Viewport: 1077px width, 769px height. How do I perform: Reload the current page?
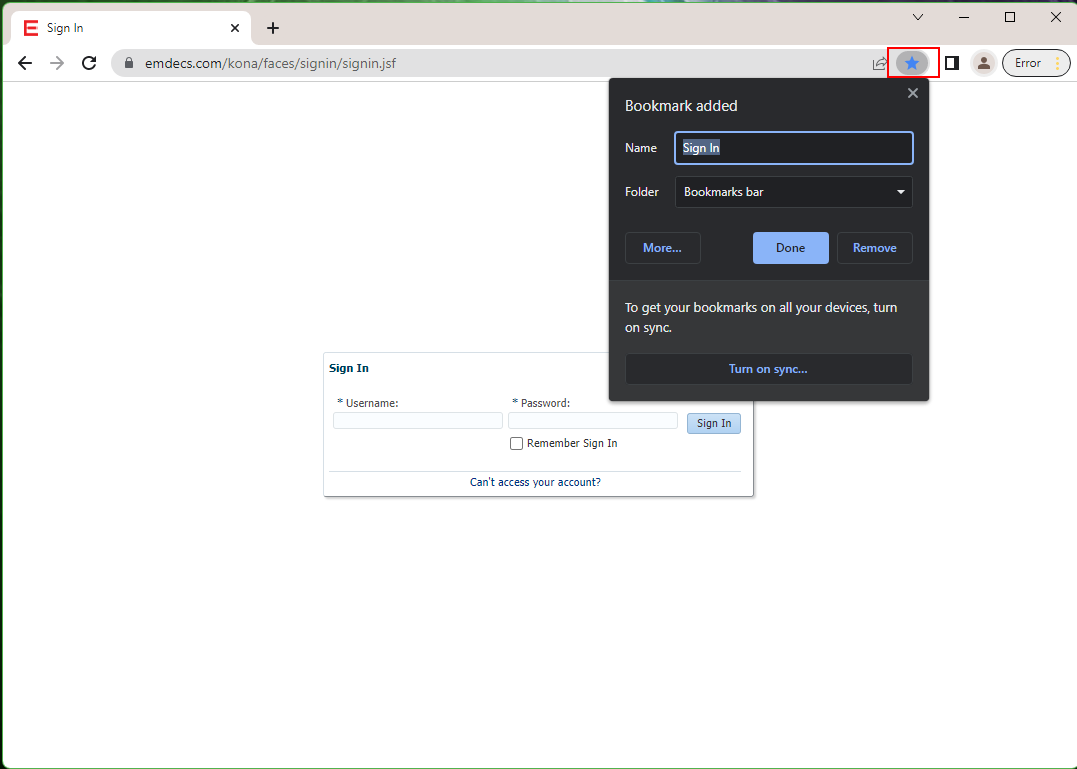[x=89, y=63]
